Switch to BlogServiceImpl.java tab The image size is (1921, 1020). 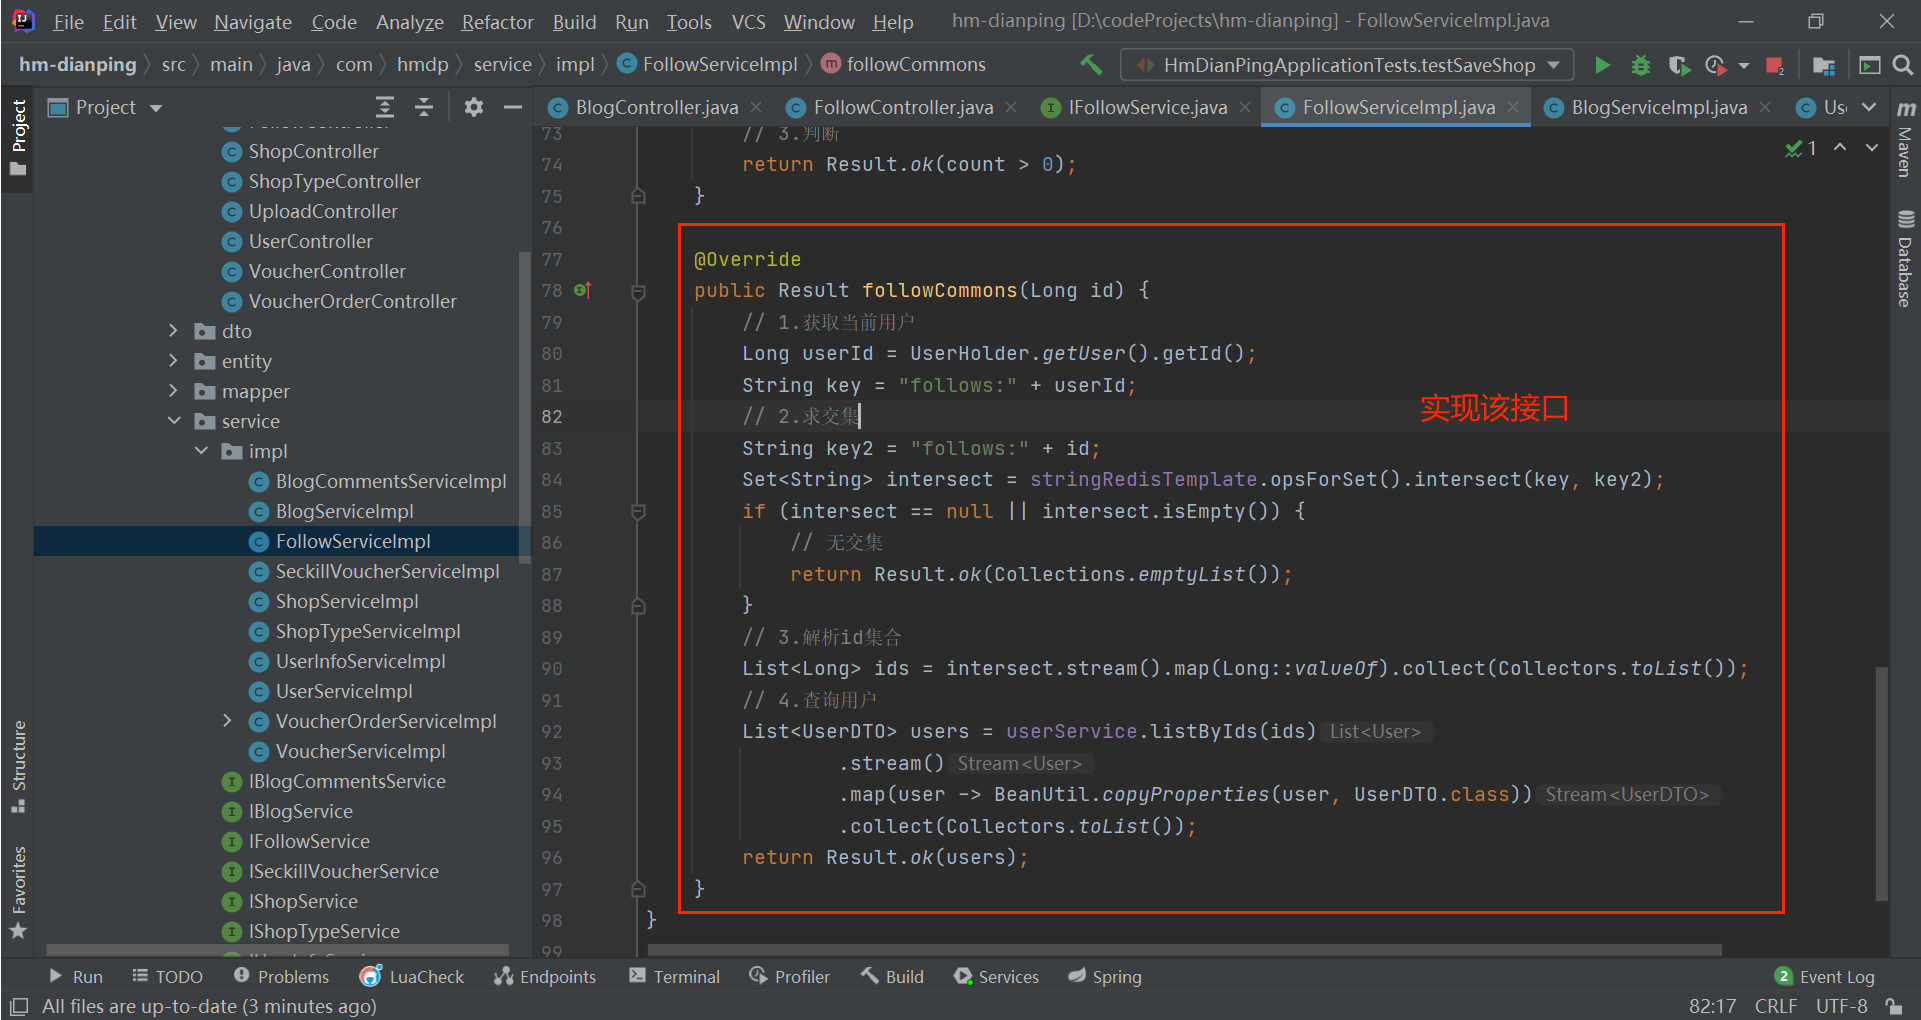point(1659,107)
